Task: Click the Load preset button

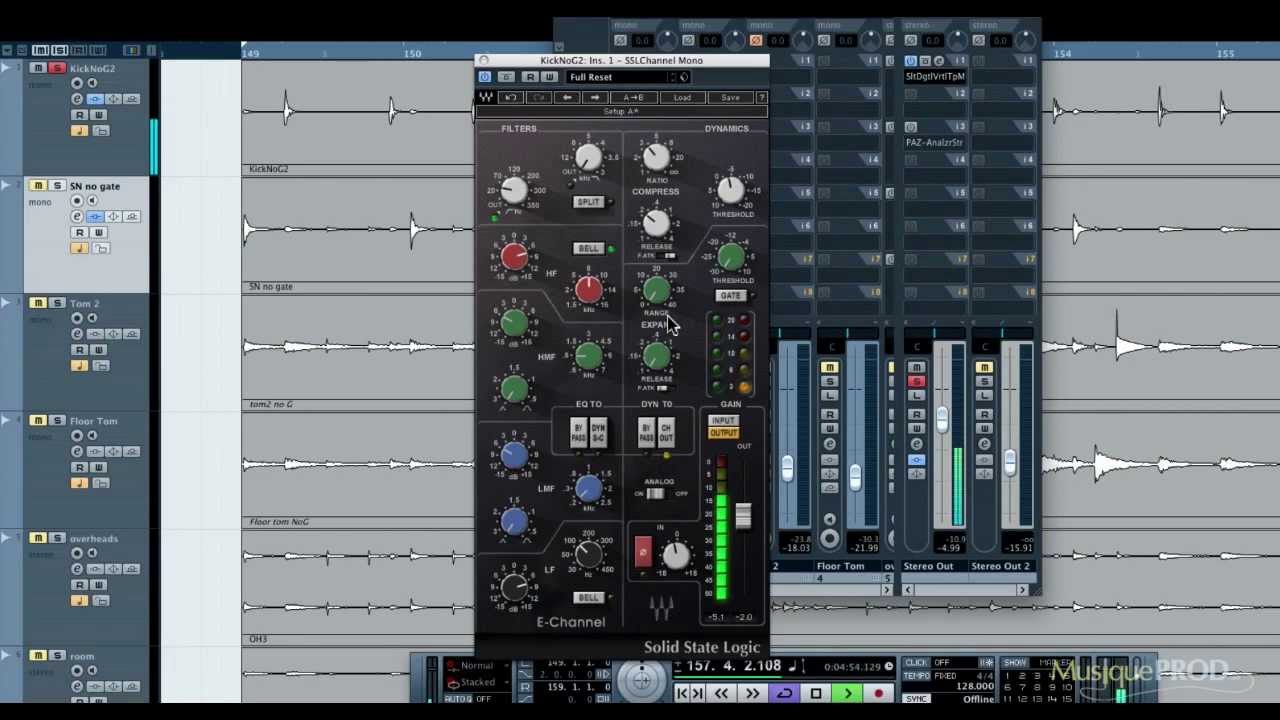Action: click(682, 97)
